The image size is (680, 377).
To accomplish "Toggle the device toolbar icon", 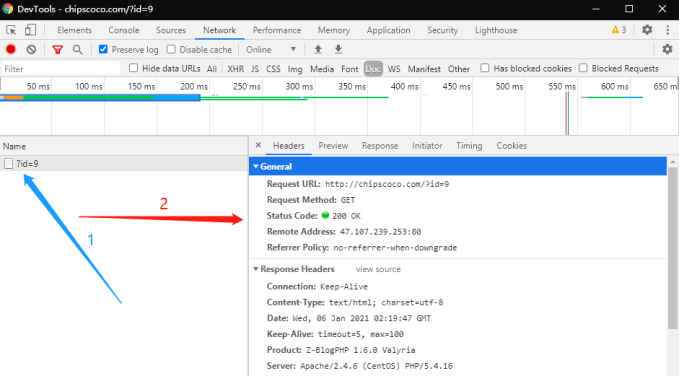I will [30, 30].
